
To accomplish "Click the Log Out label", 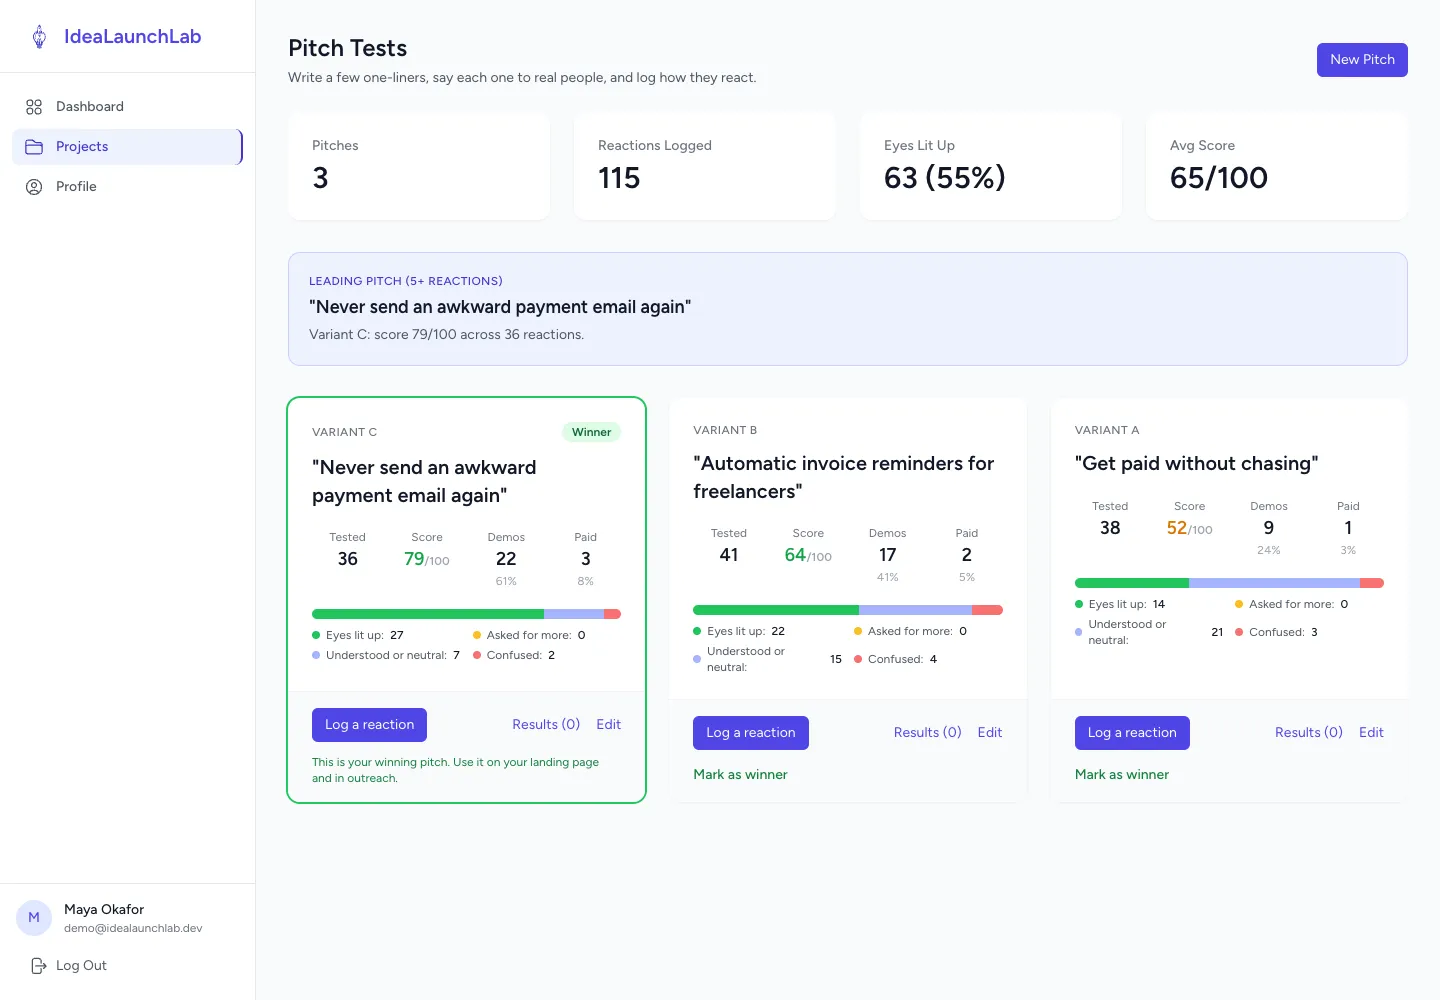I will tap(81, 966).
